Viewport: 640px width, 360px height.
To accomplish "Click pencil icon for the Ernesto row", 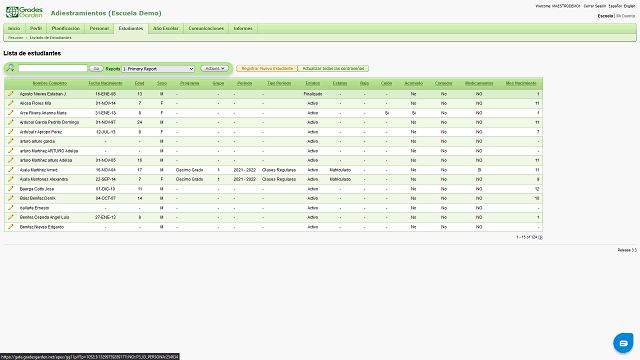I will click(x=11, y=208).
